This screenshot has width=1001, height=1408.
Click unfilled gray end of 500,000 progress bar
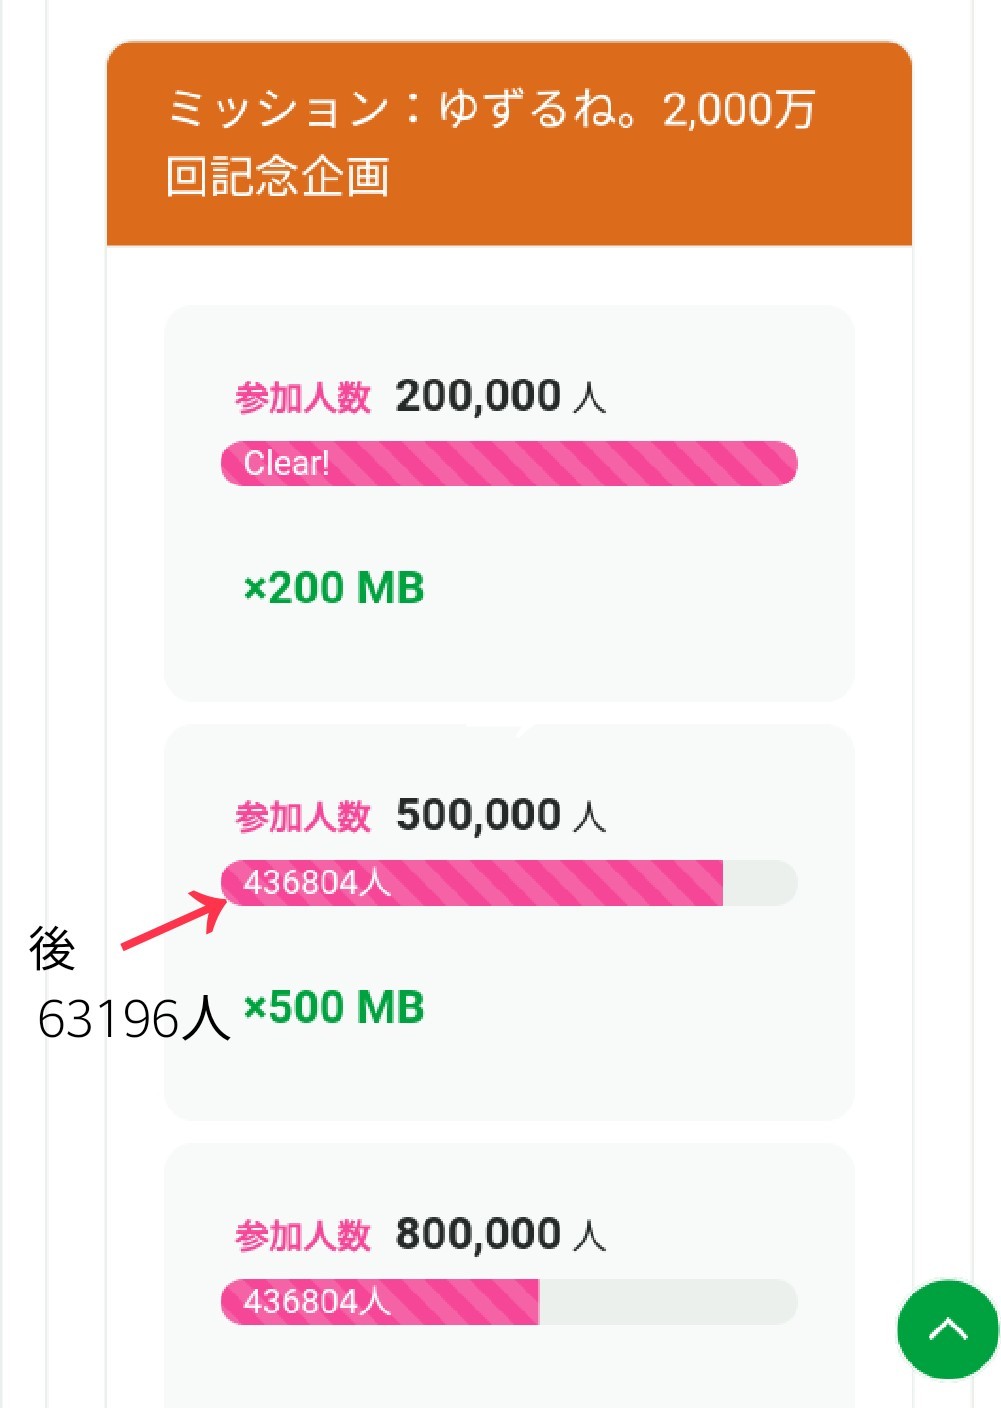tap(759, 883)
